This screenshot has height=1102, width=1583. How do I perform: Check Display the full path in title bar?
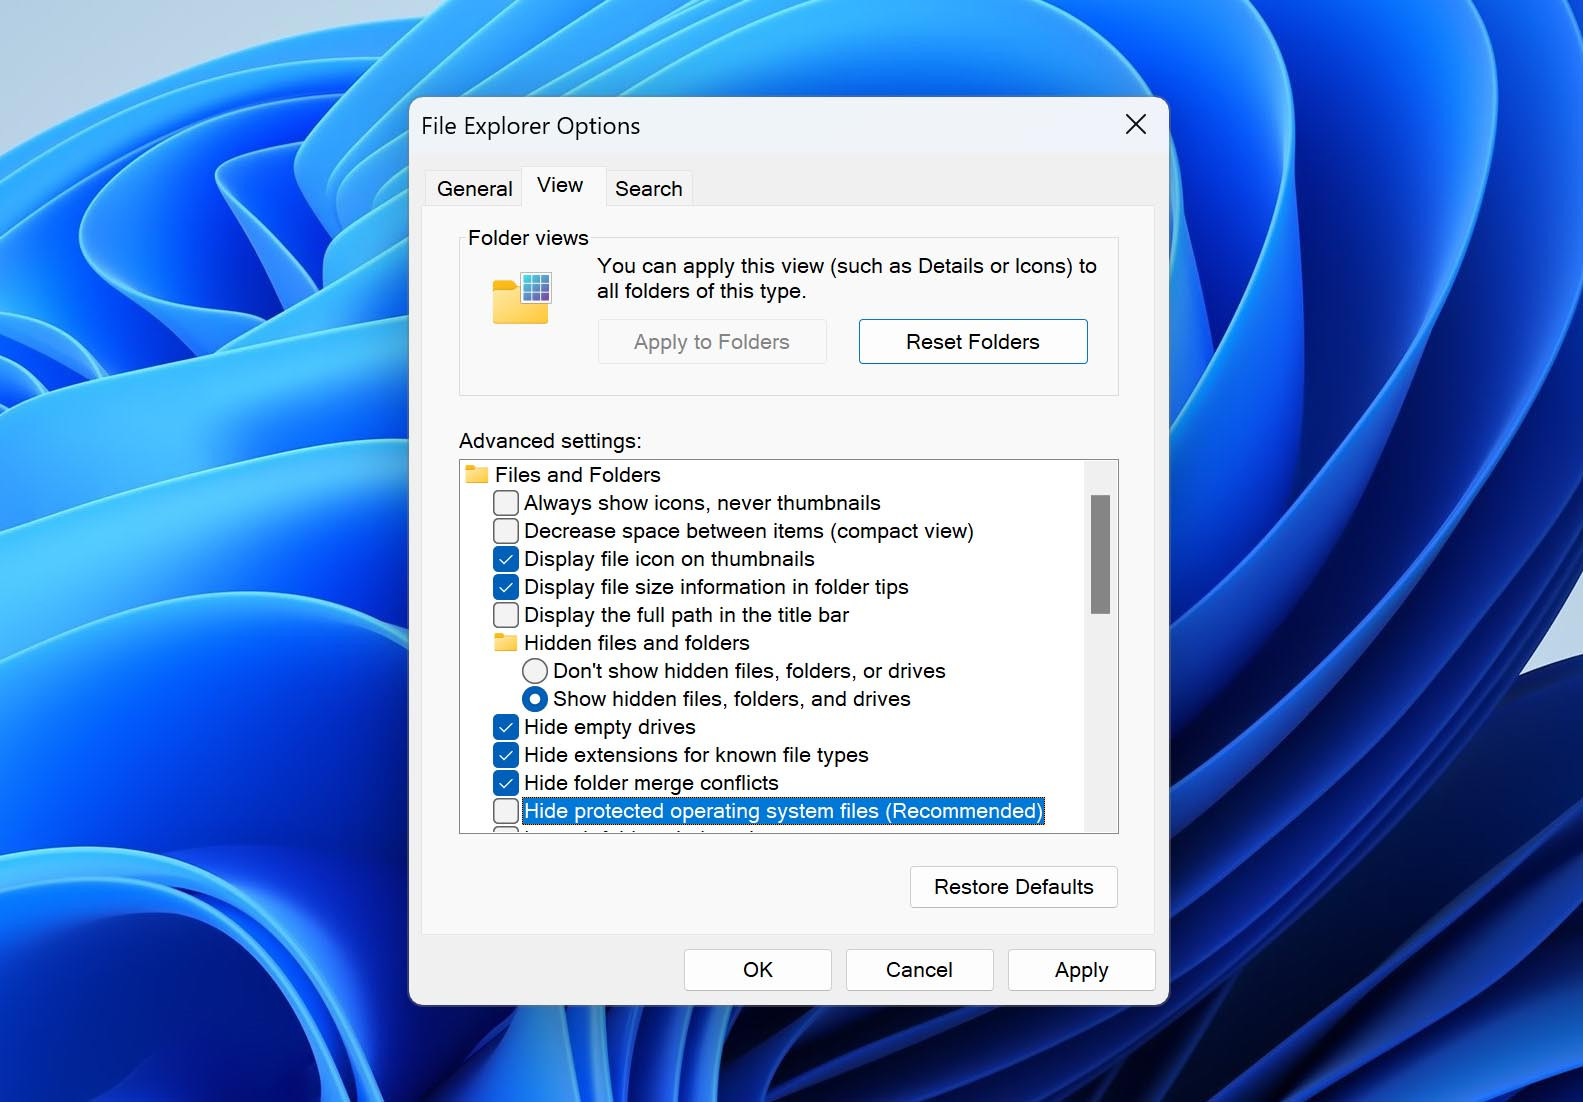[506, 615]
